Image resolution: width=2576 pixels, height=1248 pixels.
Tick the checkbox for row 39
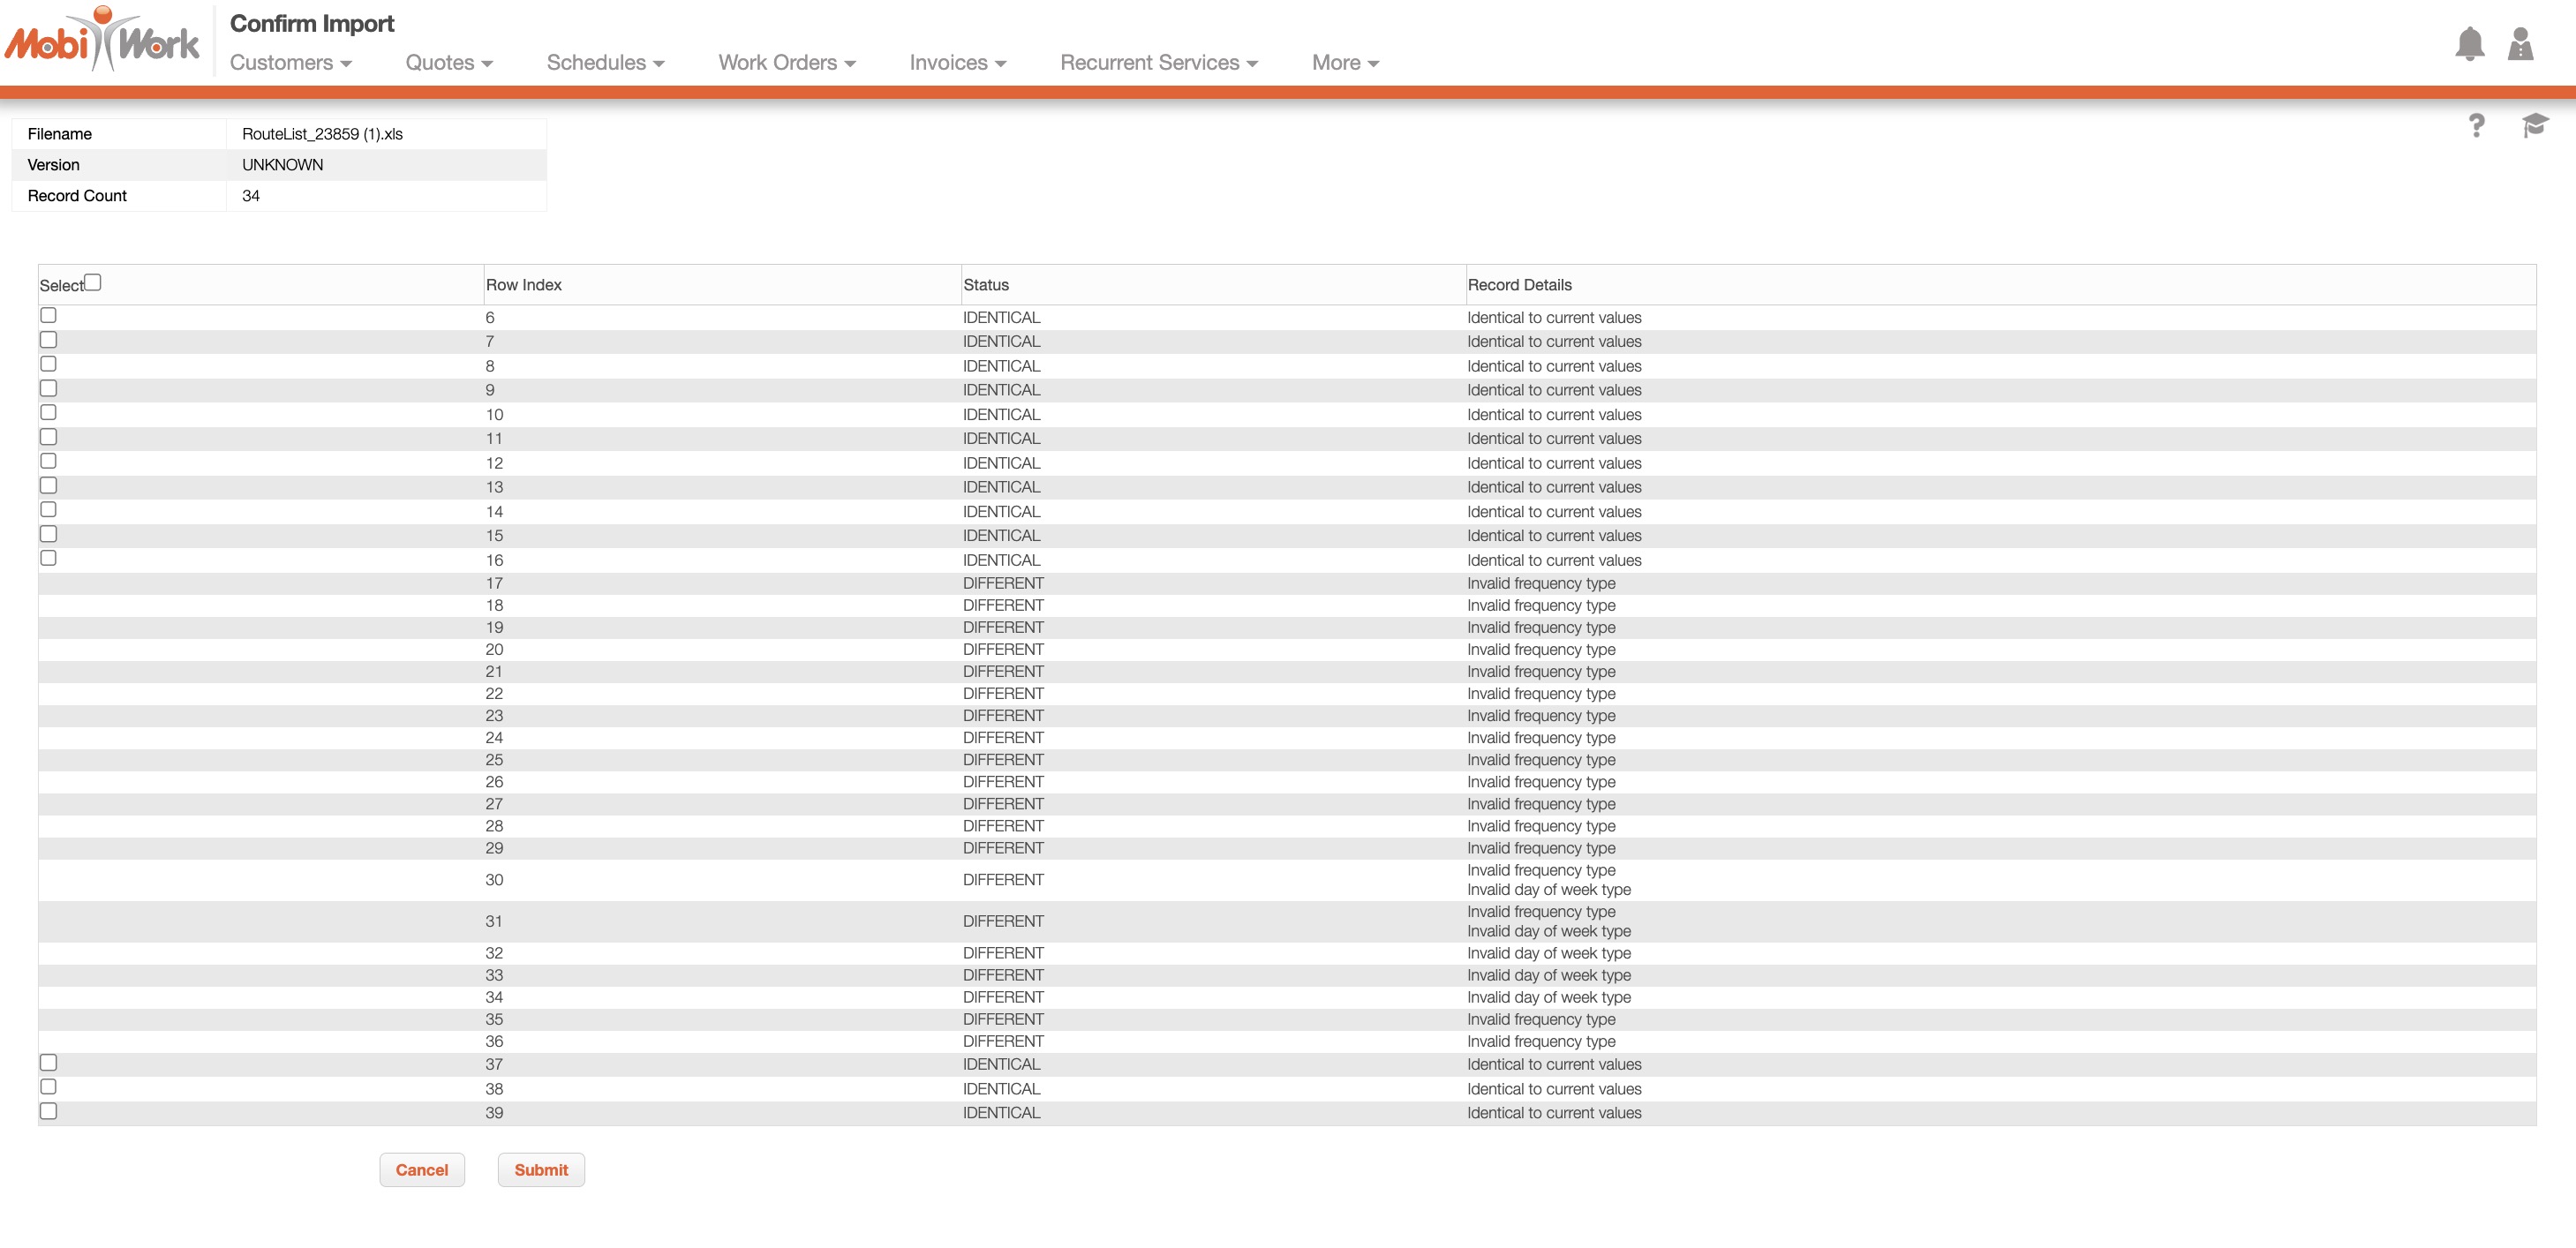coord(48,1111)
